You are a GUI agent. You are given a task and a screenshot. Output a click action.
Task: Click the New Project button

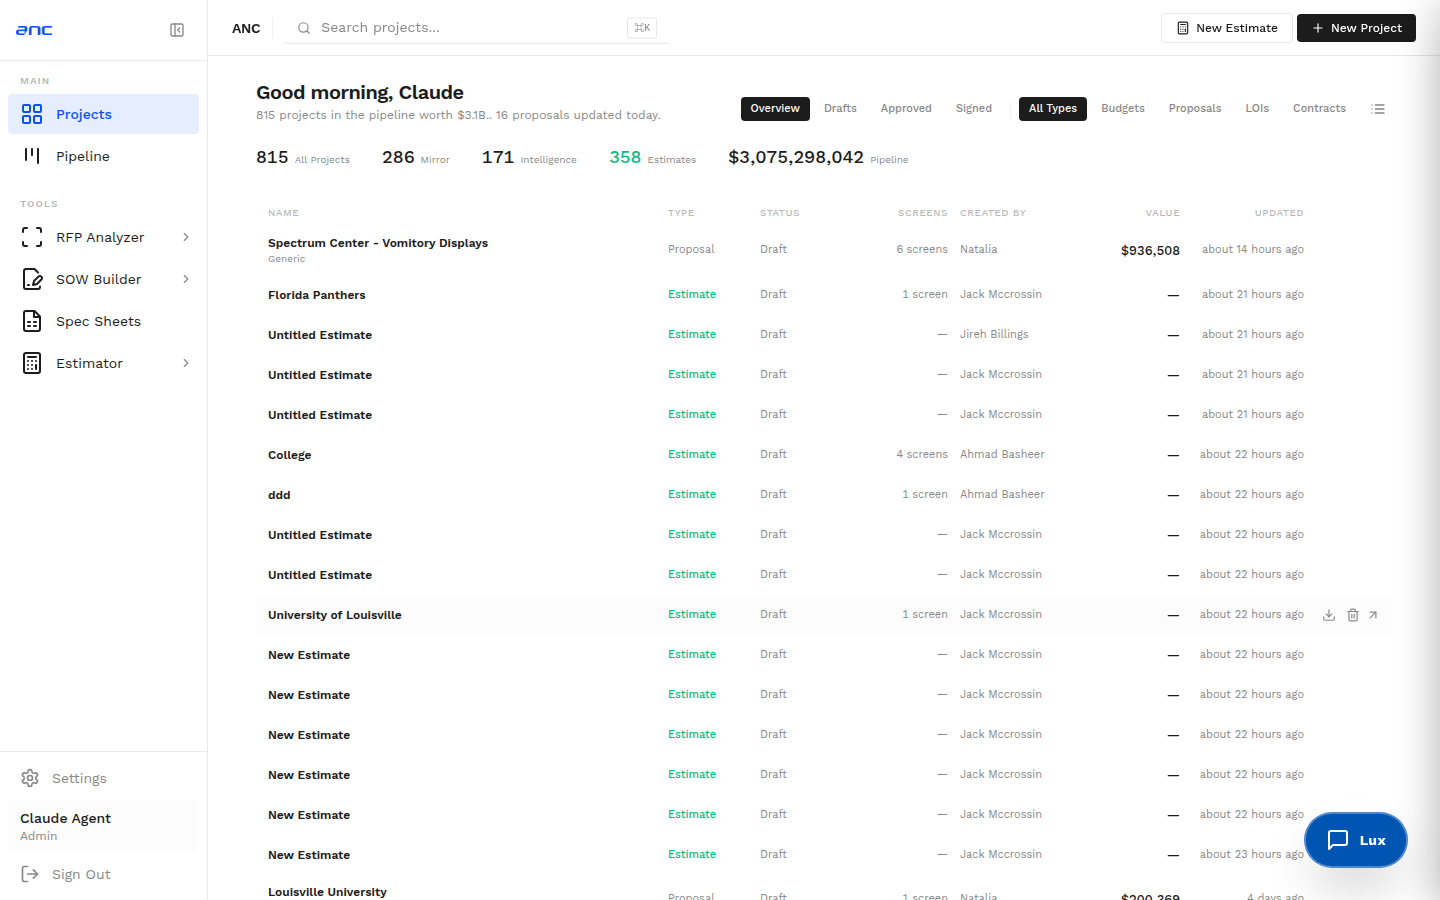[x=1356, y=28]
